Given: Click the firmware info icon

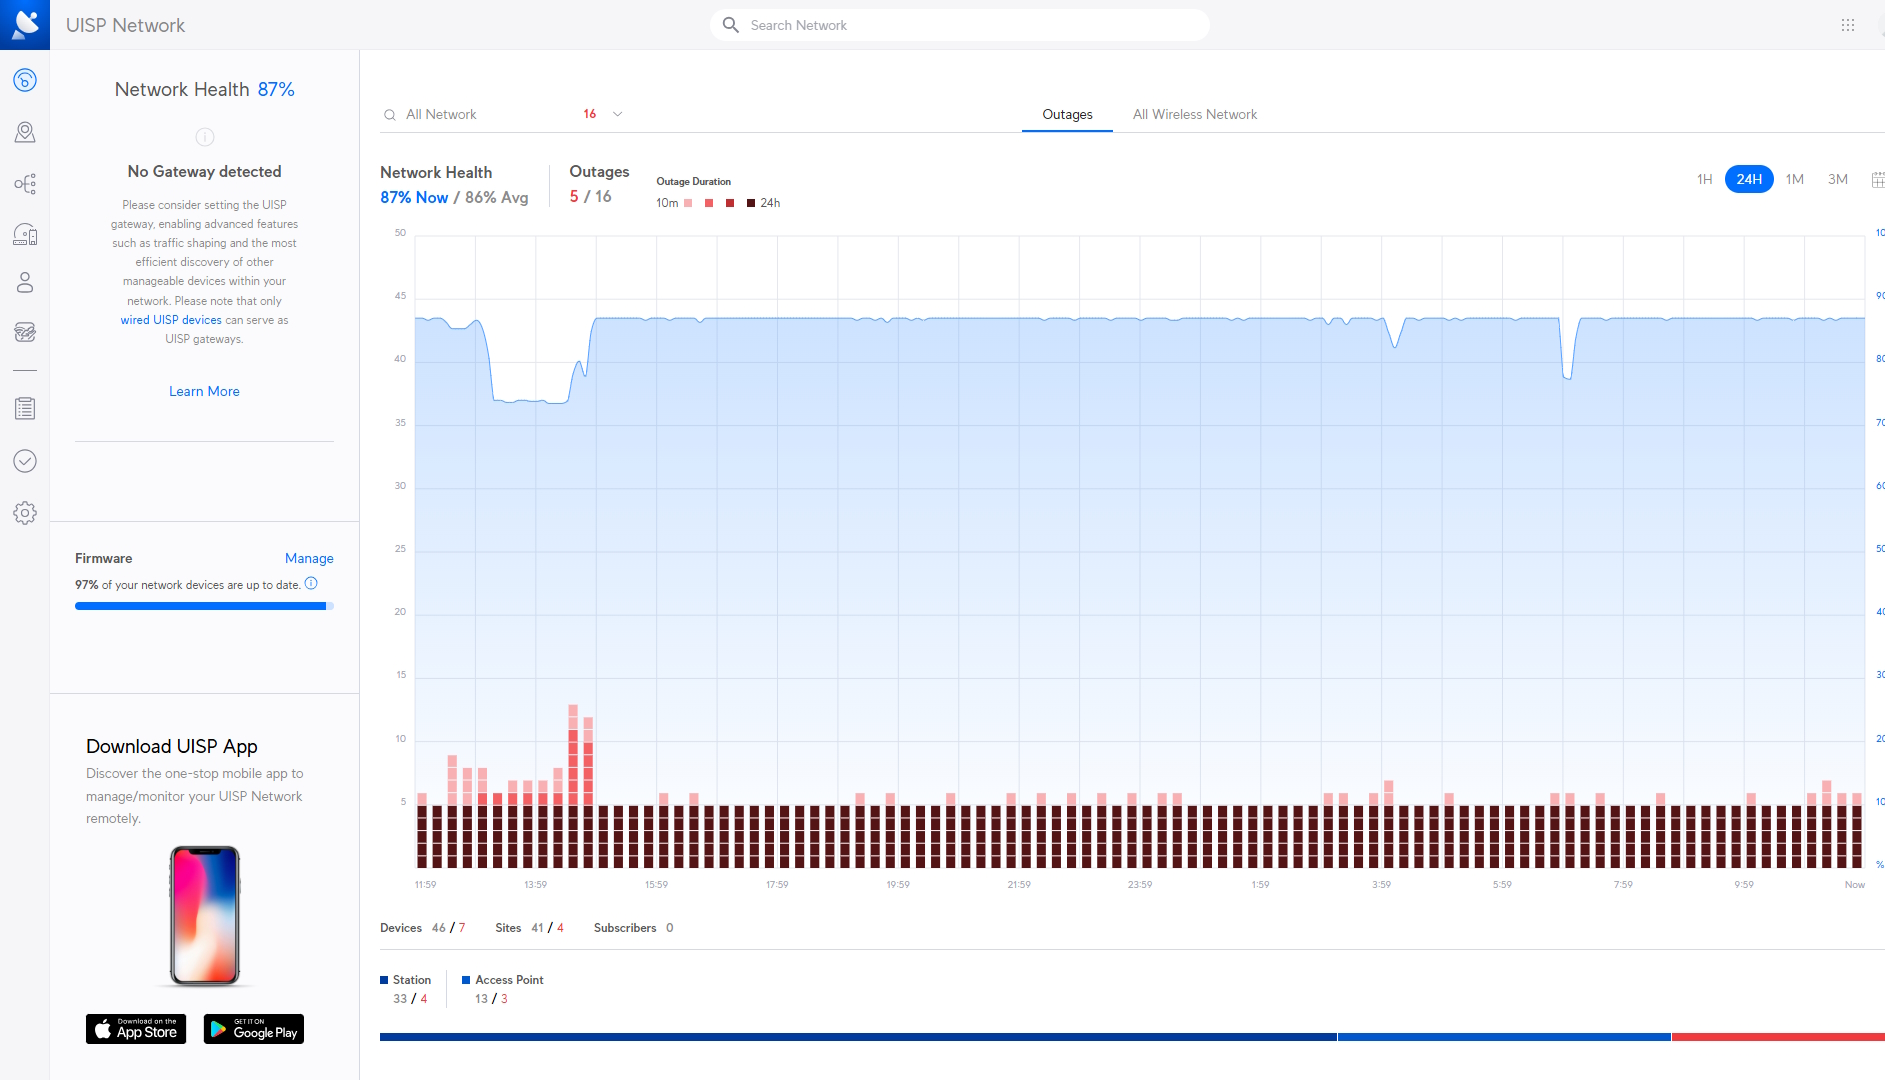Looking at the screenshot, I should (x=311, y=583).
